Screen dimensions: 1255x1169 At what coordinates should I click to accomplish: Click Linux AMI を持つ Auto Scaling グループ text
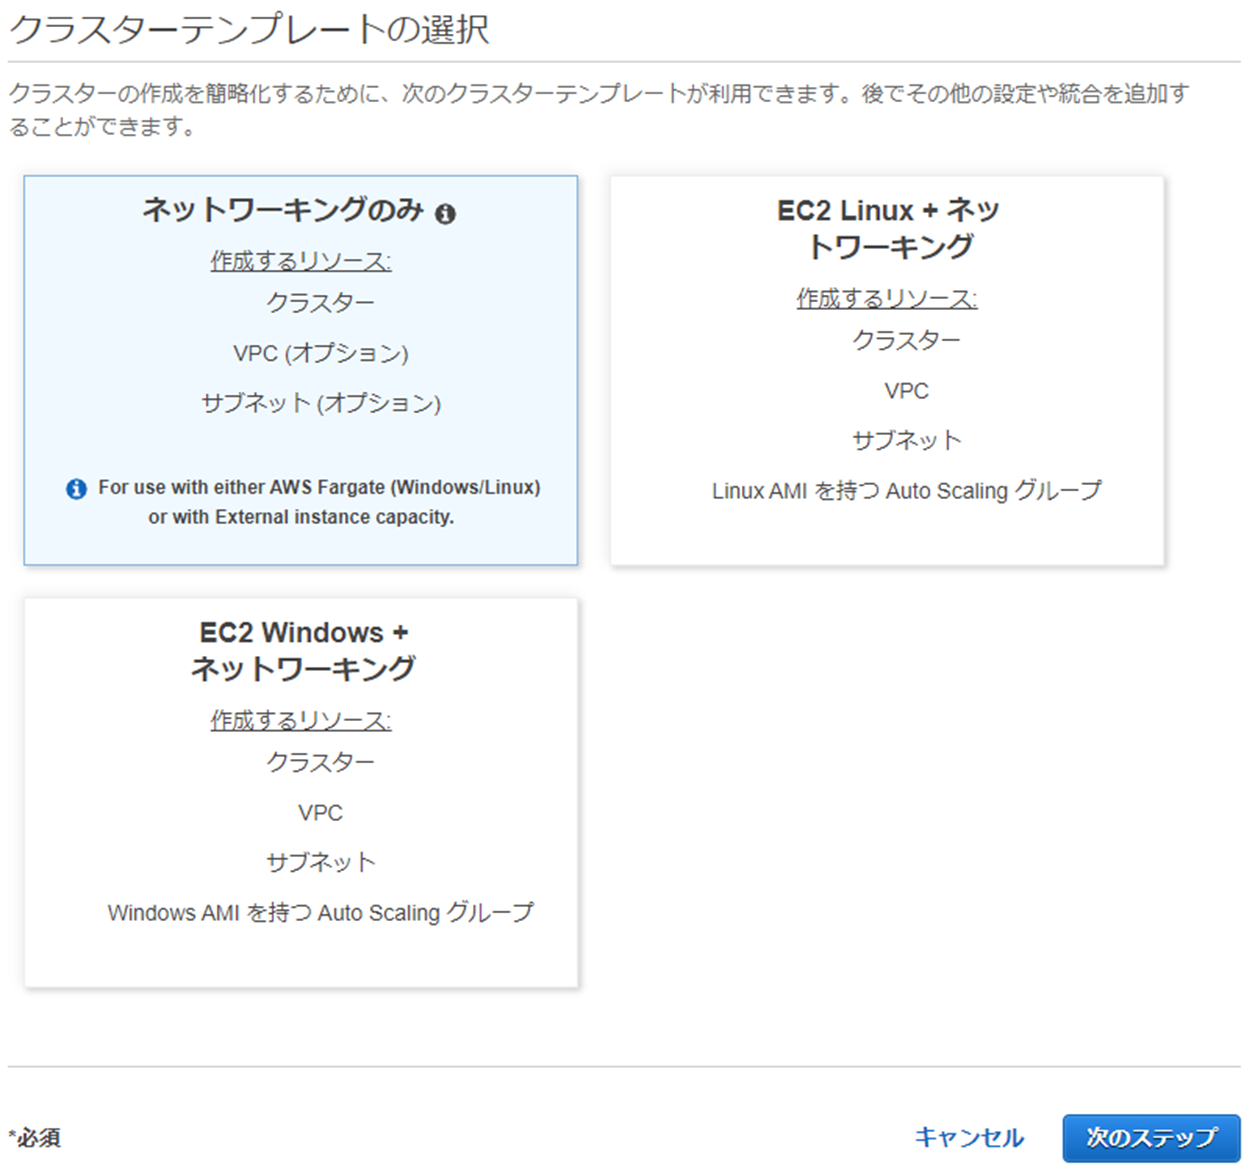pos(907,491)
